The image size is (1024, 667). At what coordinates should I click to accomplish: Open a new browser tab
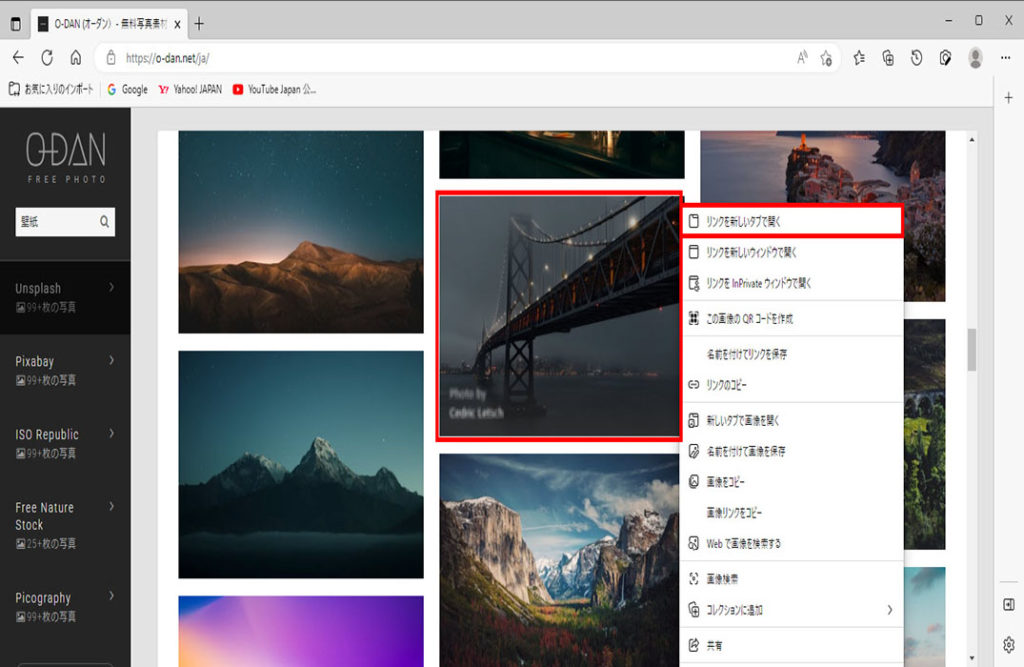[199, 23]
